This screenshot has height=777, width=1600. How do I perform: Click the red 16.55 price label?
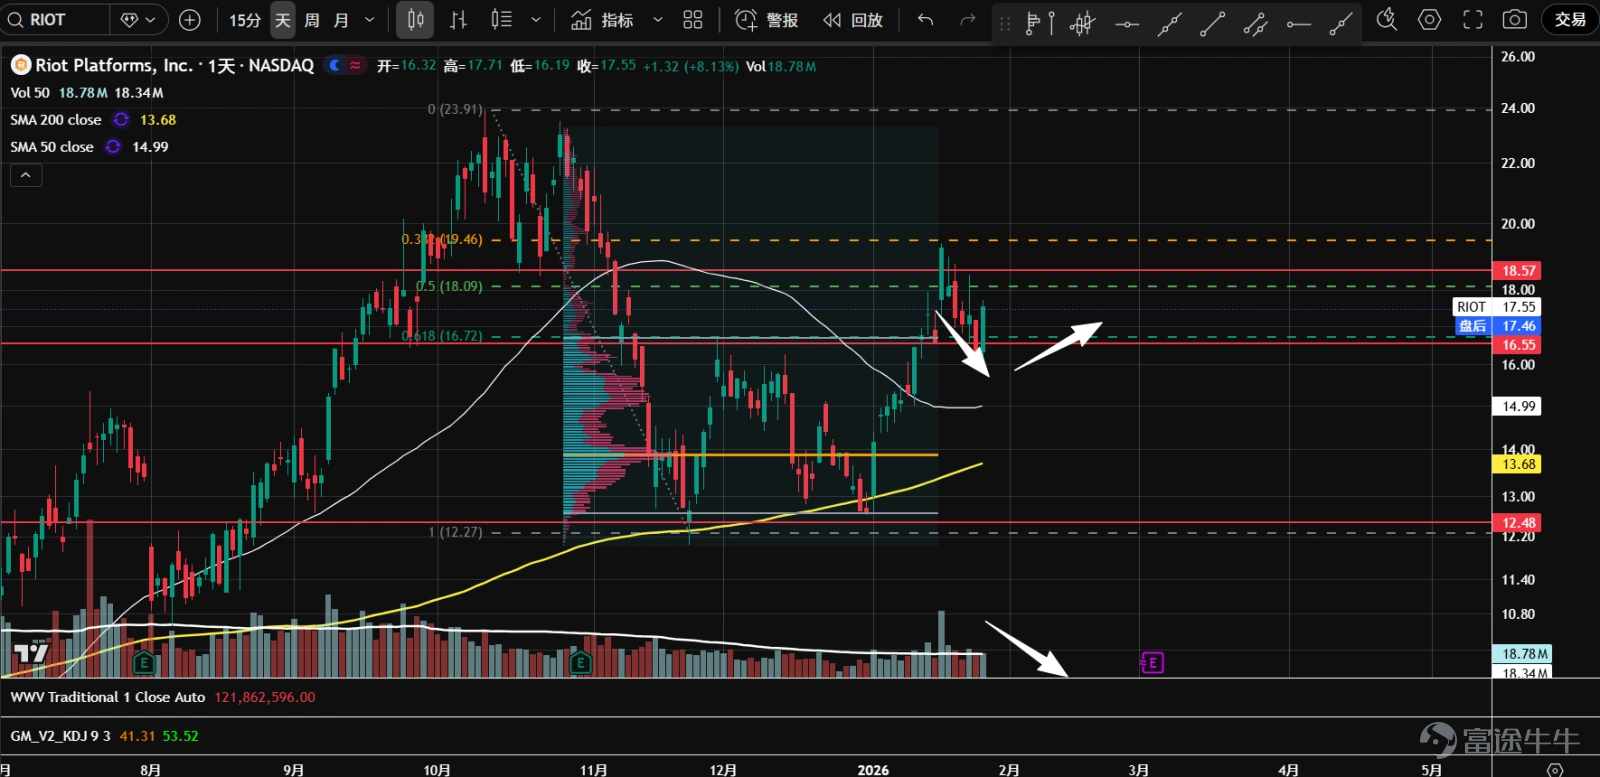1517,344
